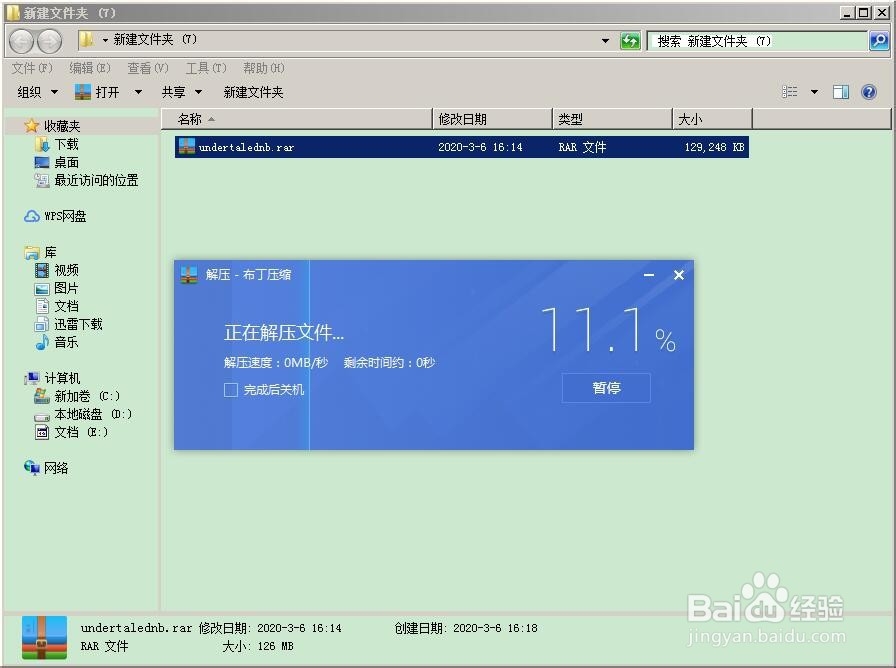Viewport: 896px width, 668px height.
Task: Open the 查看(V) menu
Action: [x=148, y=68]
